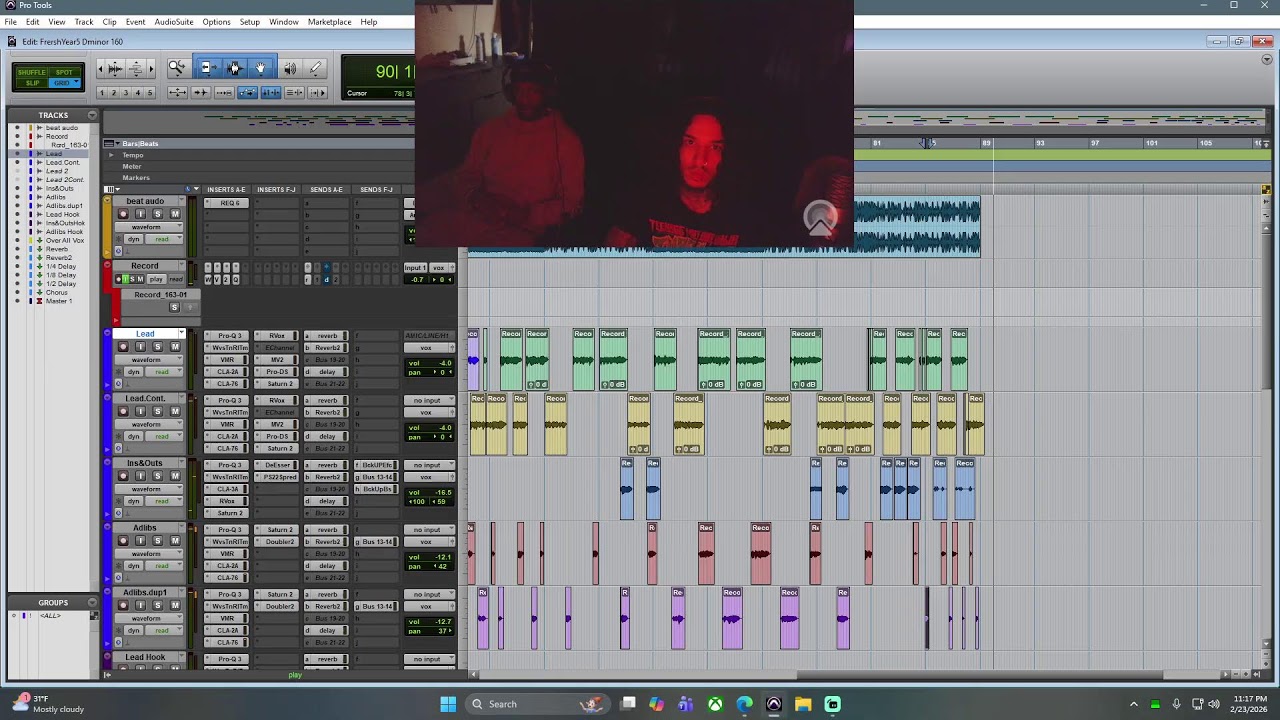
Task: Click Zoom Preset 5 button
Action: (x=150, y=93)
